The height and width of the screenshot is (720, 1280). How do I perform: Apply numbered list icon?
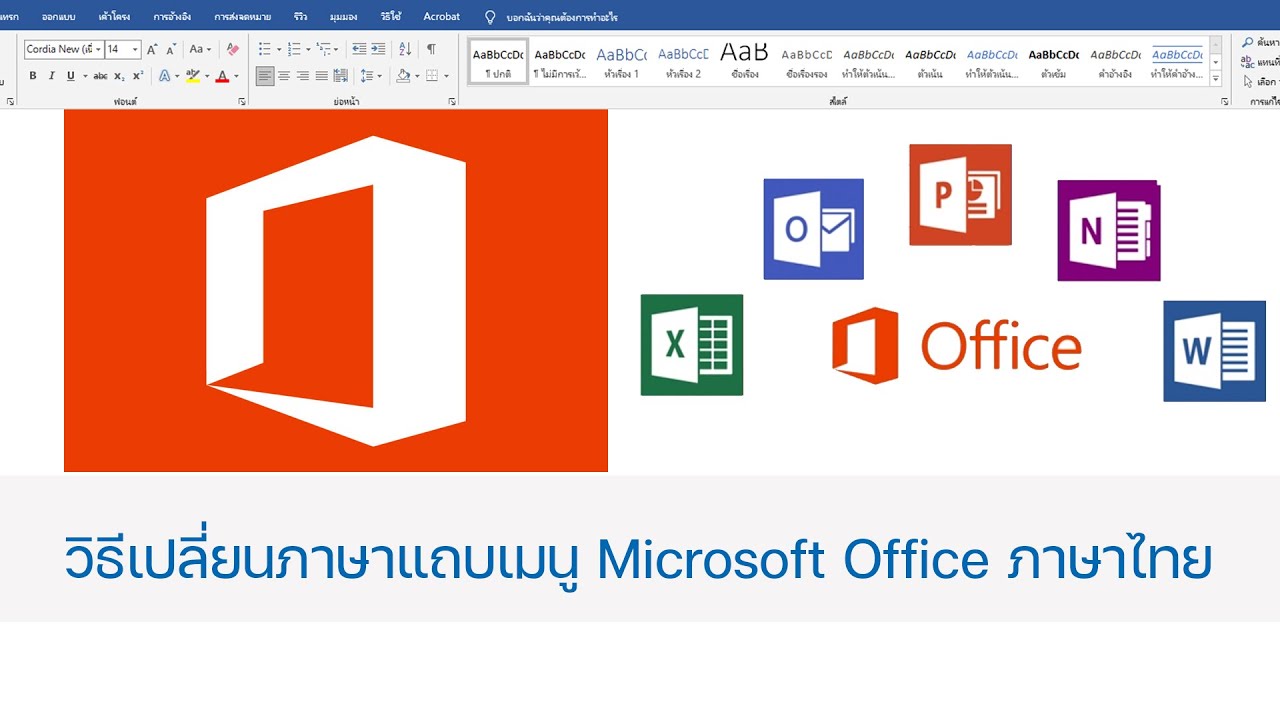click(294, 49)
